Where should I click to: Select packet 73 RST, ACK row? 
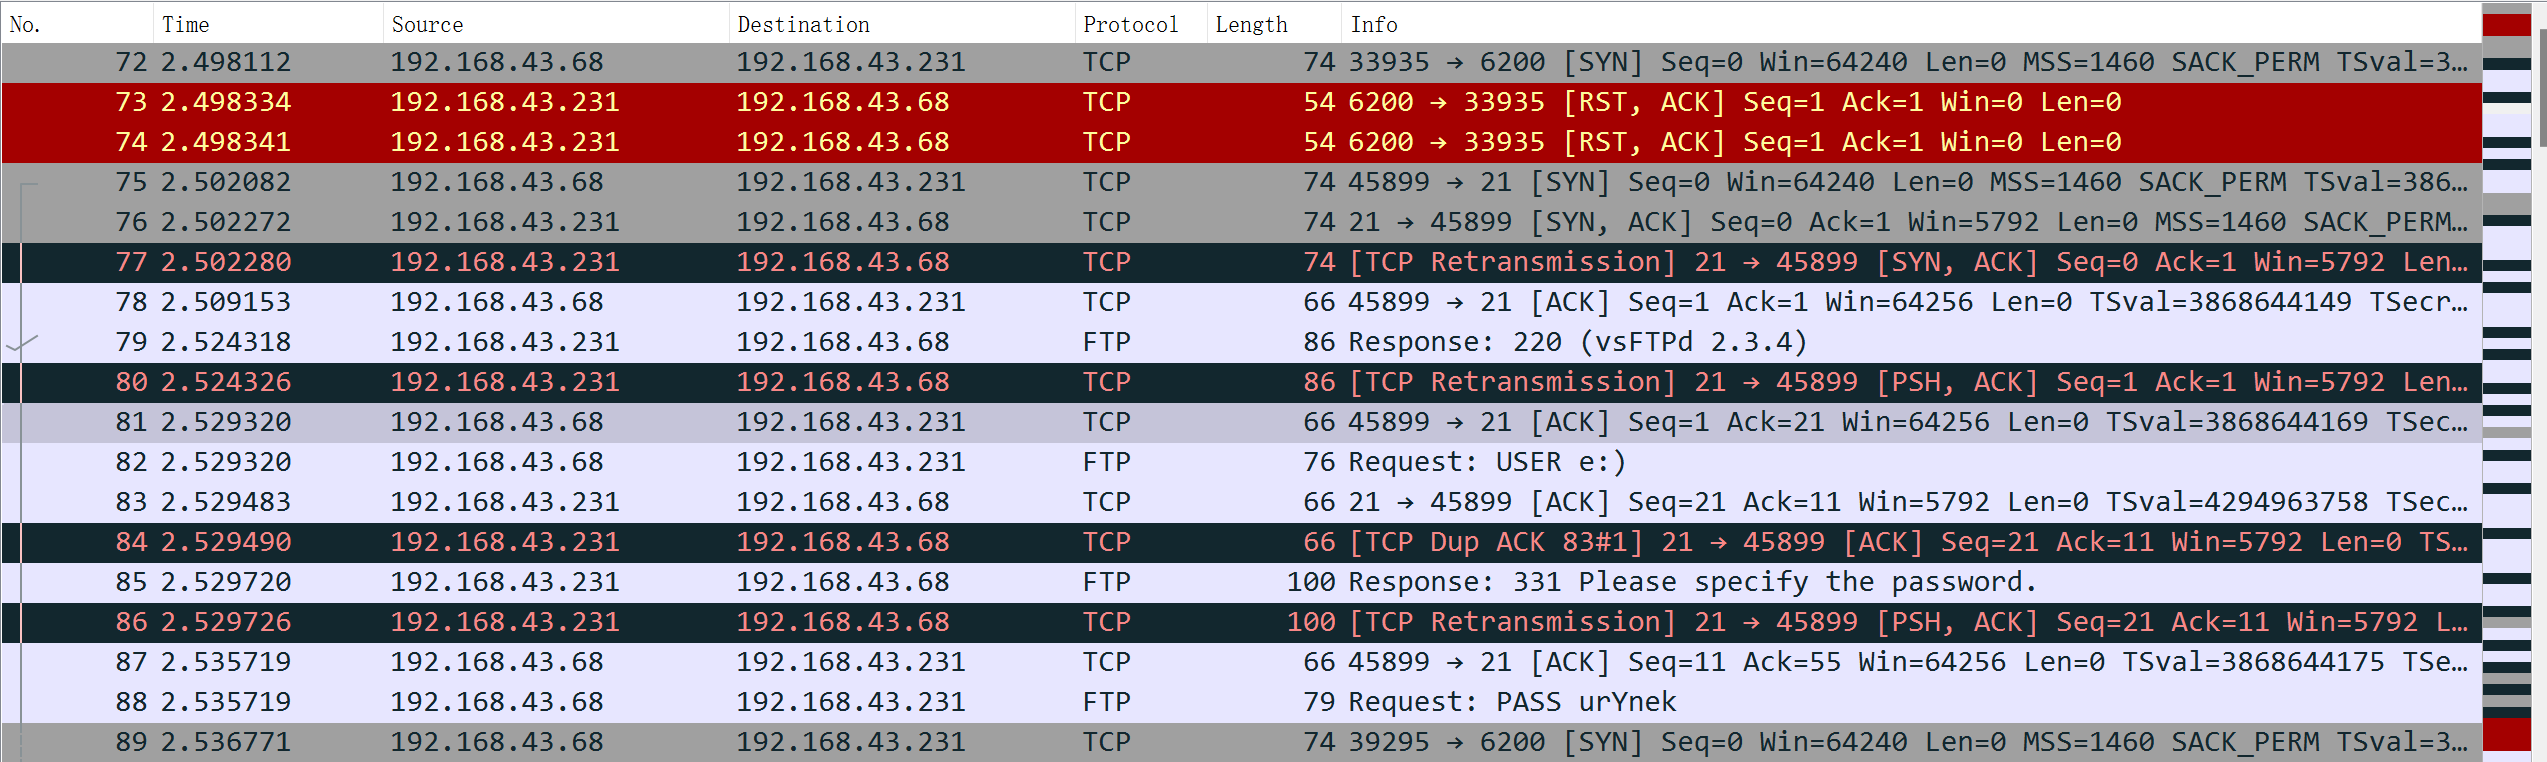click(x=1241, y=102)
